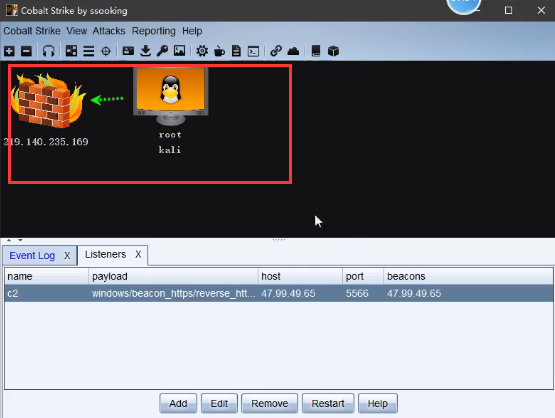
Task: Sort listeners by payload column
Action: tap(173, 276)
